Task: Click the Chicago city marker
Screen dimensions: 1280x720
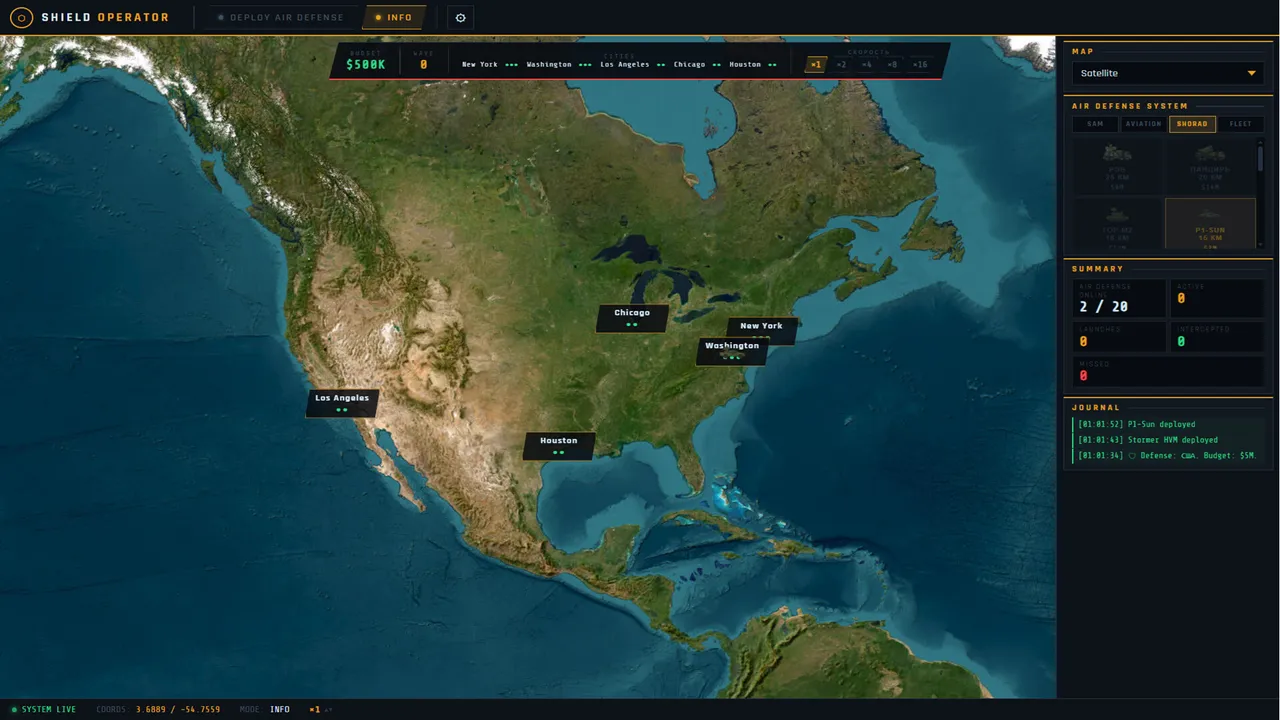Action: tap(632, 318)
